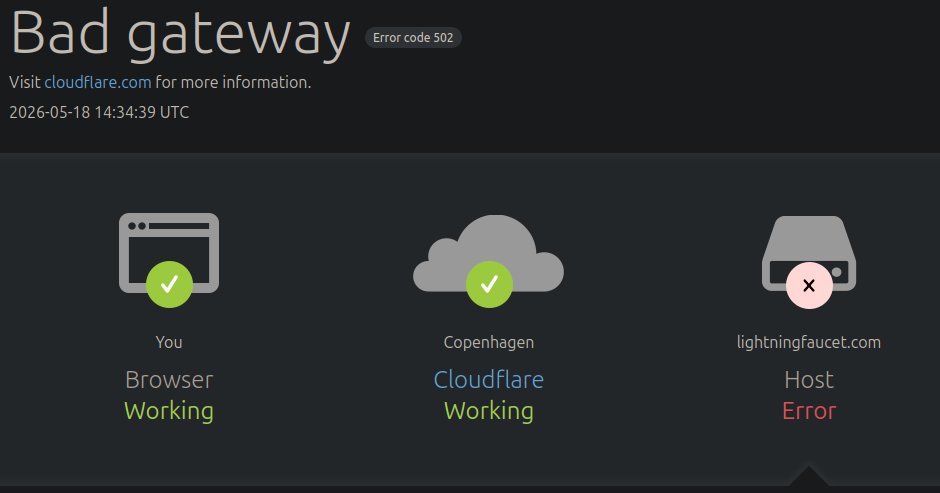Viewport: 940px width, 493px height.
Task: Click the pink X error badge
Action: pyautogui.click(x=809, y=285)
